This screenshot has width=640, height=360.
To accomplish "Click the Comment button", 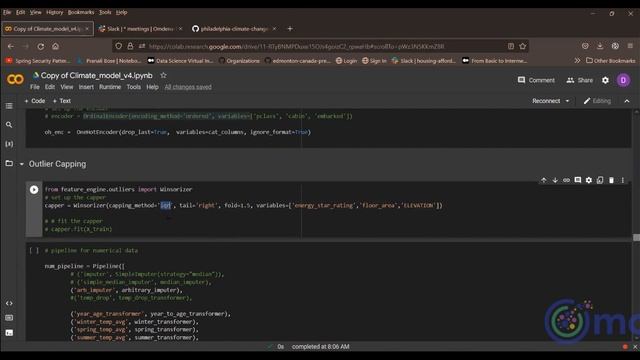I will [x=536, y=80].
